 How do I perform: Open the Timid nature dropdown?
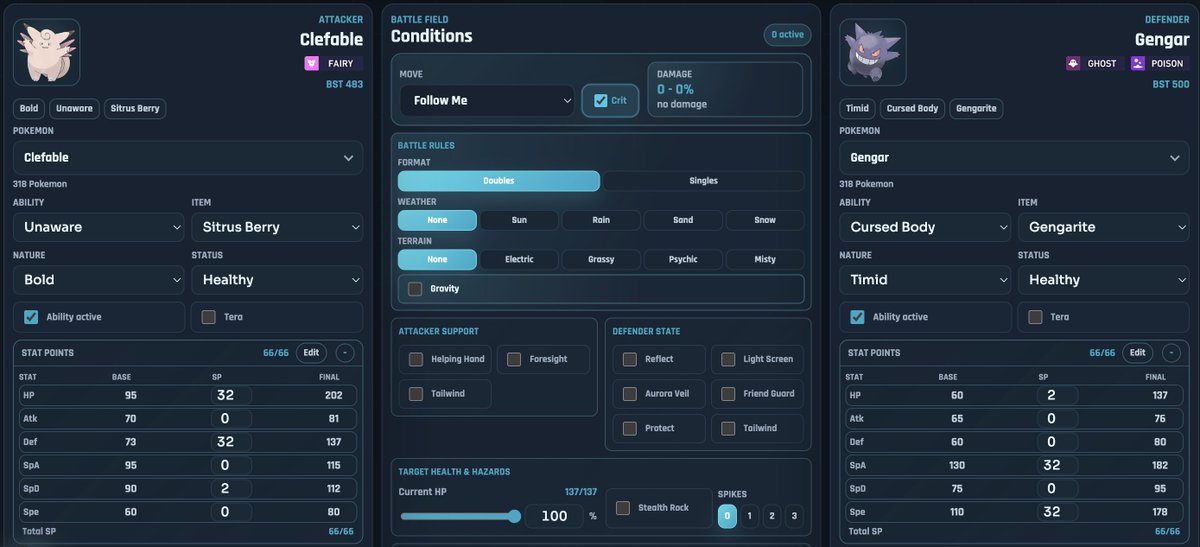click(x=926, y=280)
